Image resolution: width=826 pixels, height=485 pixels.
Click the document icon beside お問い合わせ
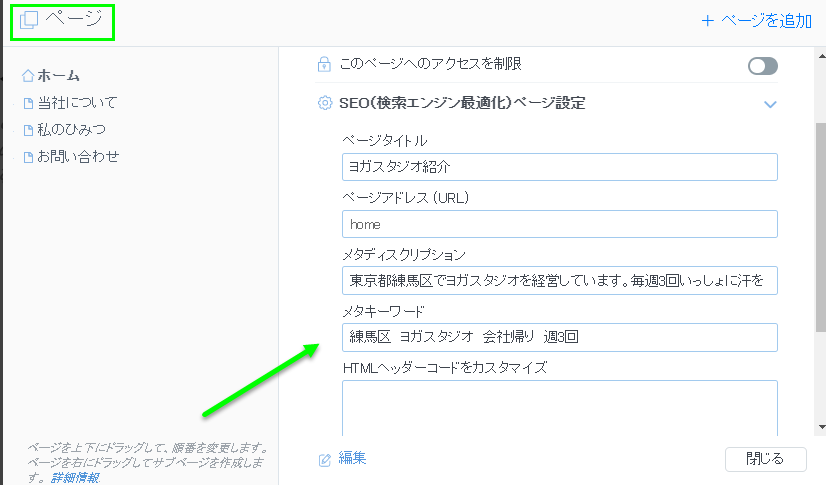tap(28, 157)
